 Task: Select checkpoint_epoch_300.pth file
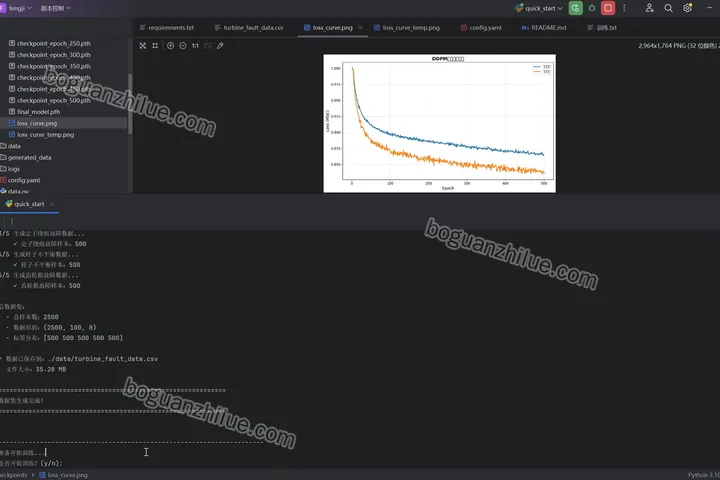click(54, 55)
